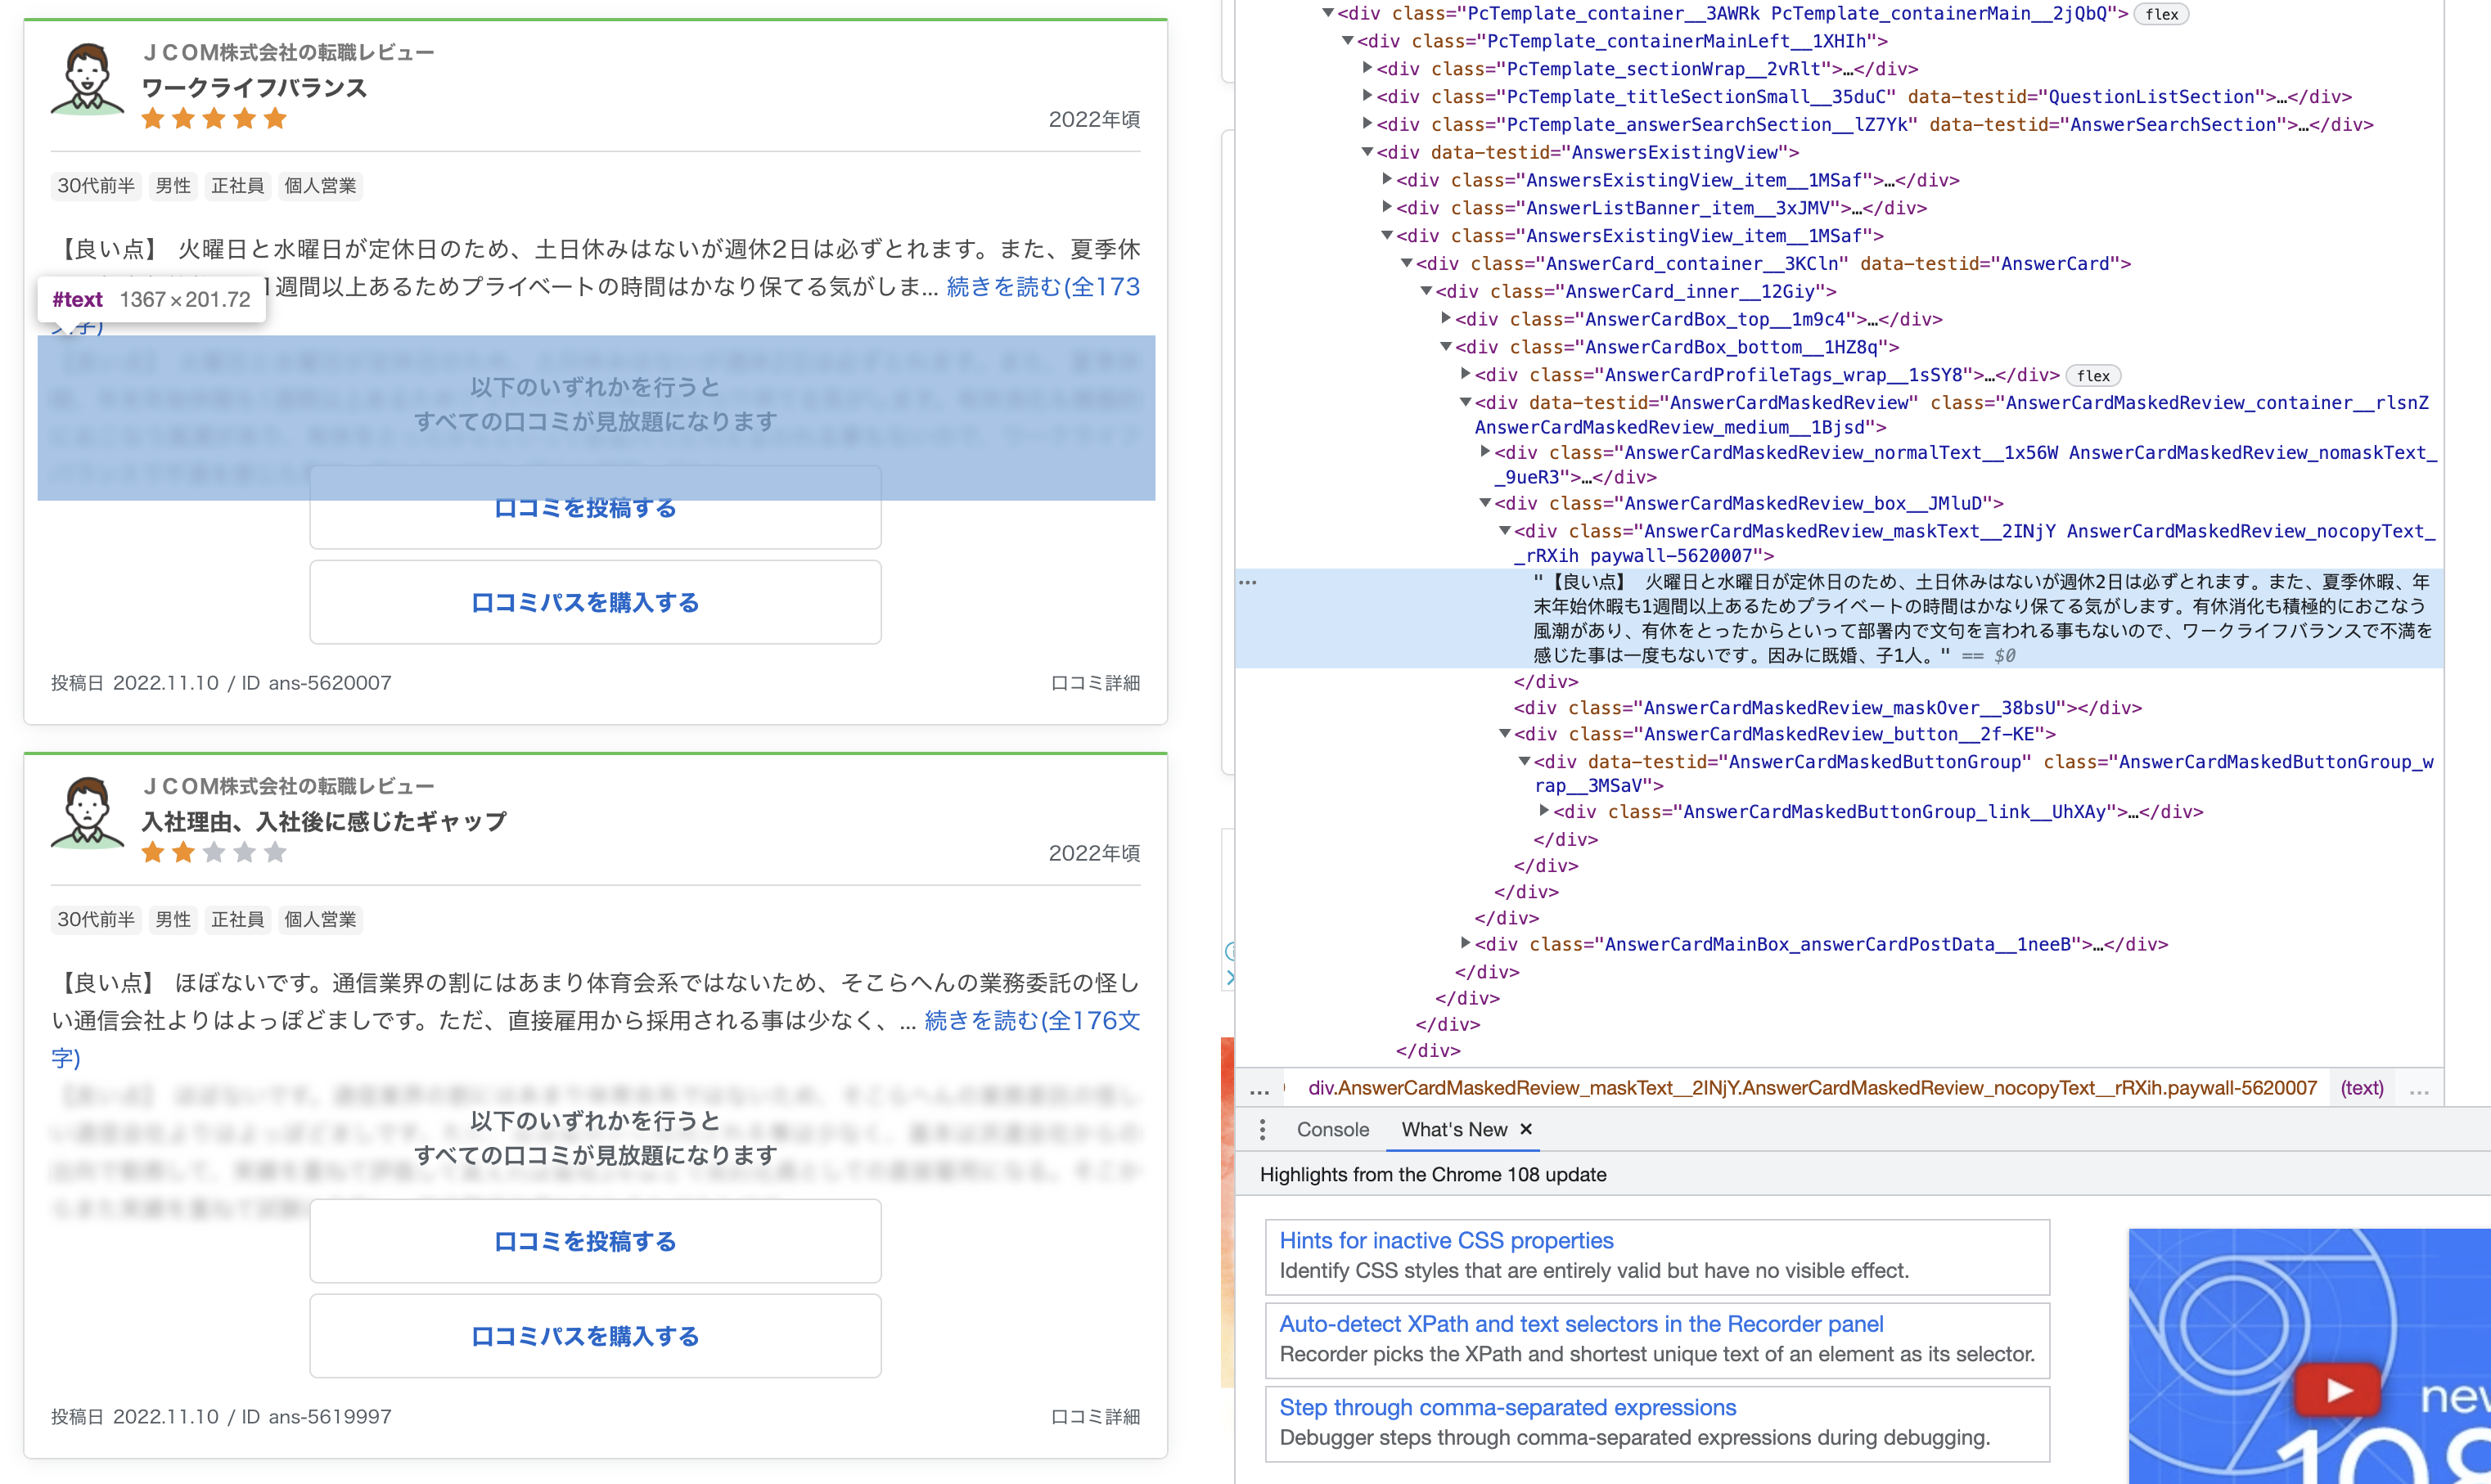The height and width of the screenshot is (1484, 2491).
Task: Open Auto-detect XPath and text selectors link
Action: click(x=1581, y=1324)
